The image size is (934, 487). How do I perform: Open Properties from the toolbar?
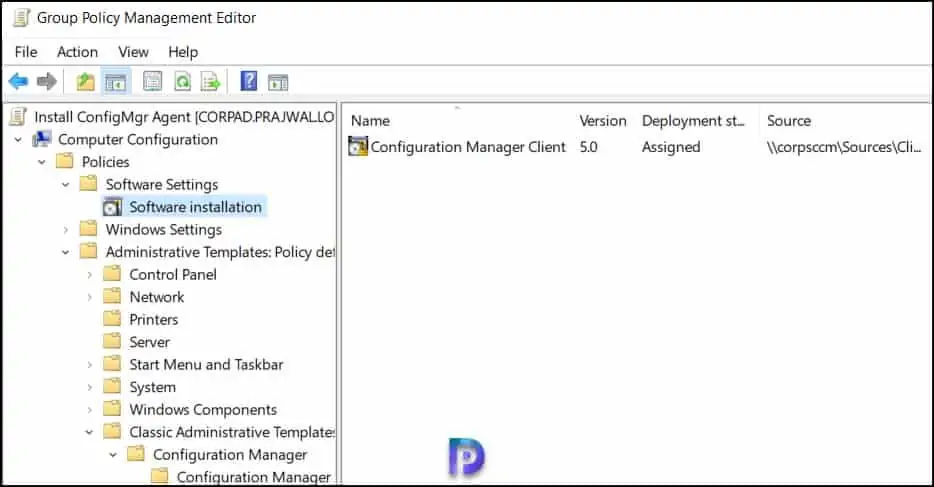click(x=153, y=82)
